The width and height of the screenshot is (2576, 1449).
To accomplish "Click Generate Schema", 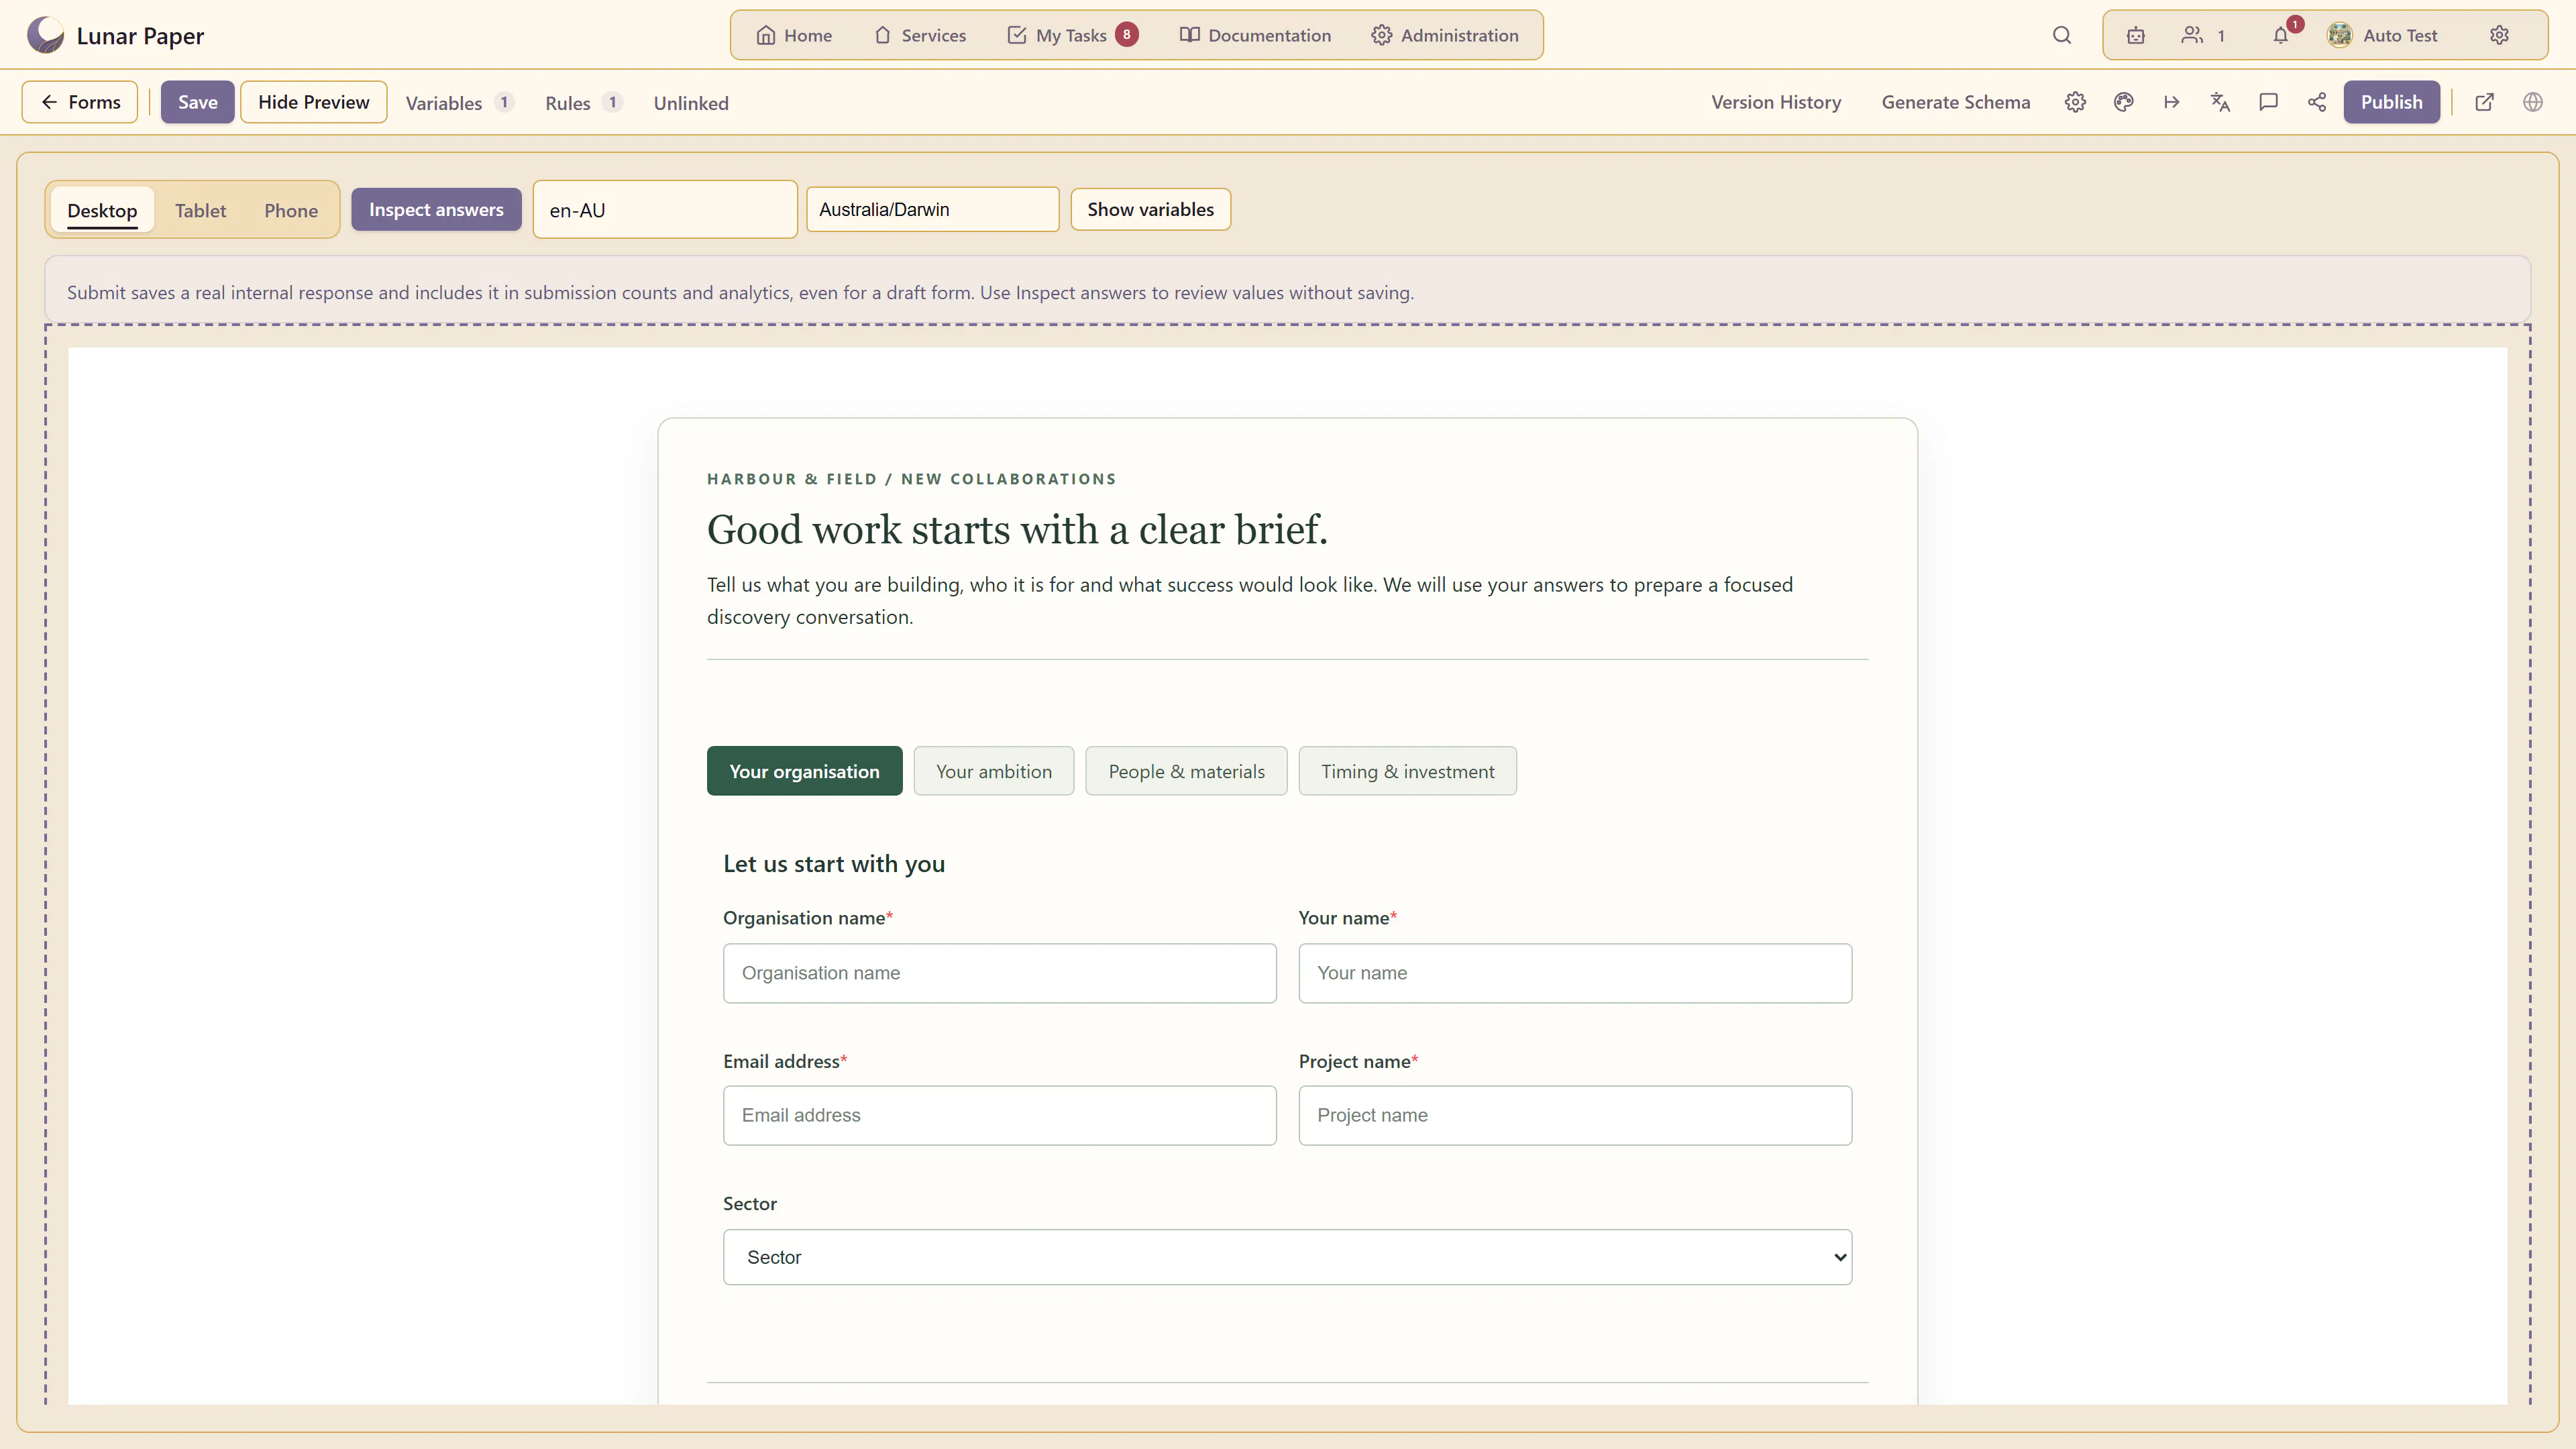I will coord(1956,102).
